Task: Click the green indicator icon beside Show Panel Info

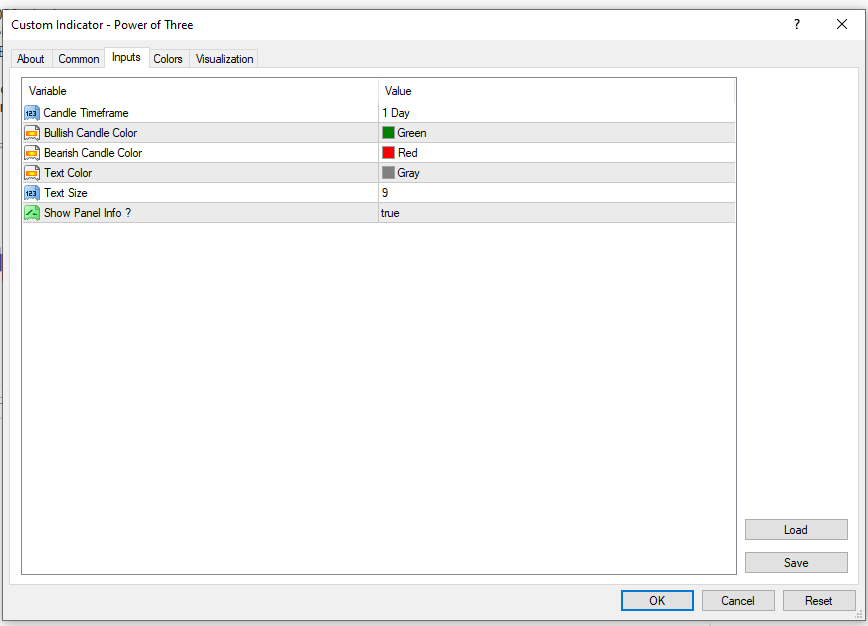Action: coord(31,213)
